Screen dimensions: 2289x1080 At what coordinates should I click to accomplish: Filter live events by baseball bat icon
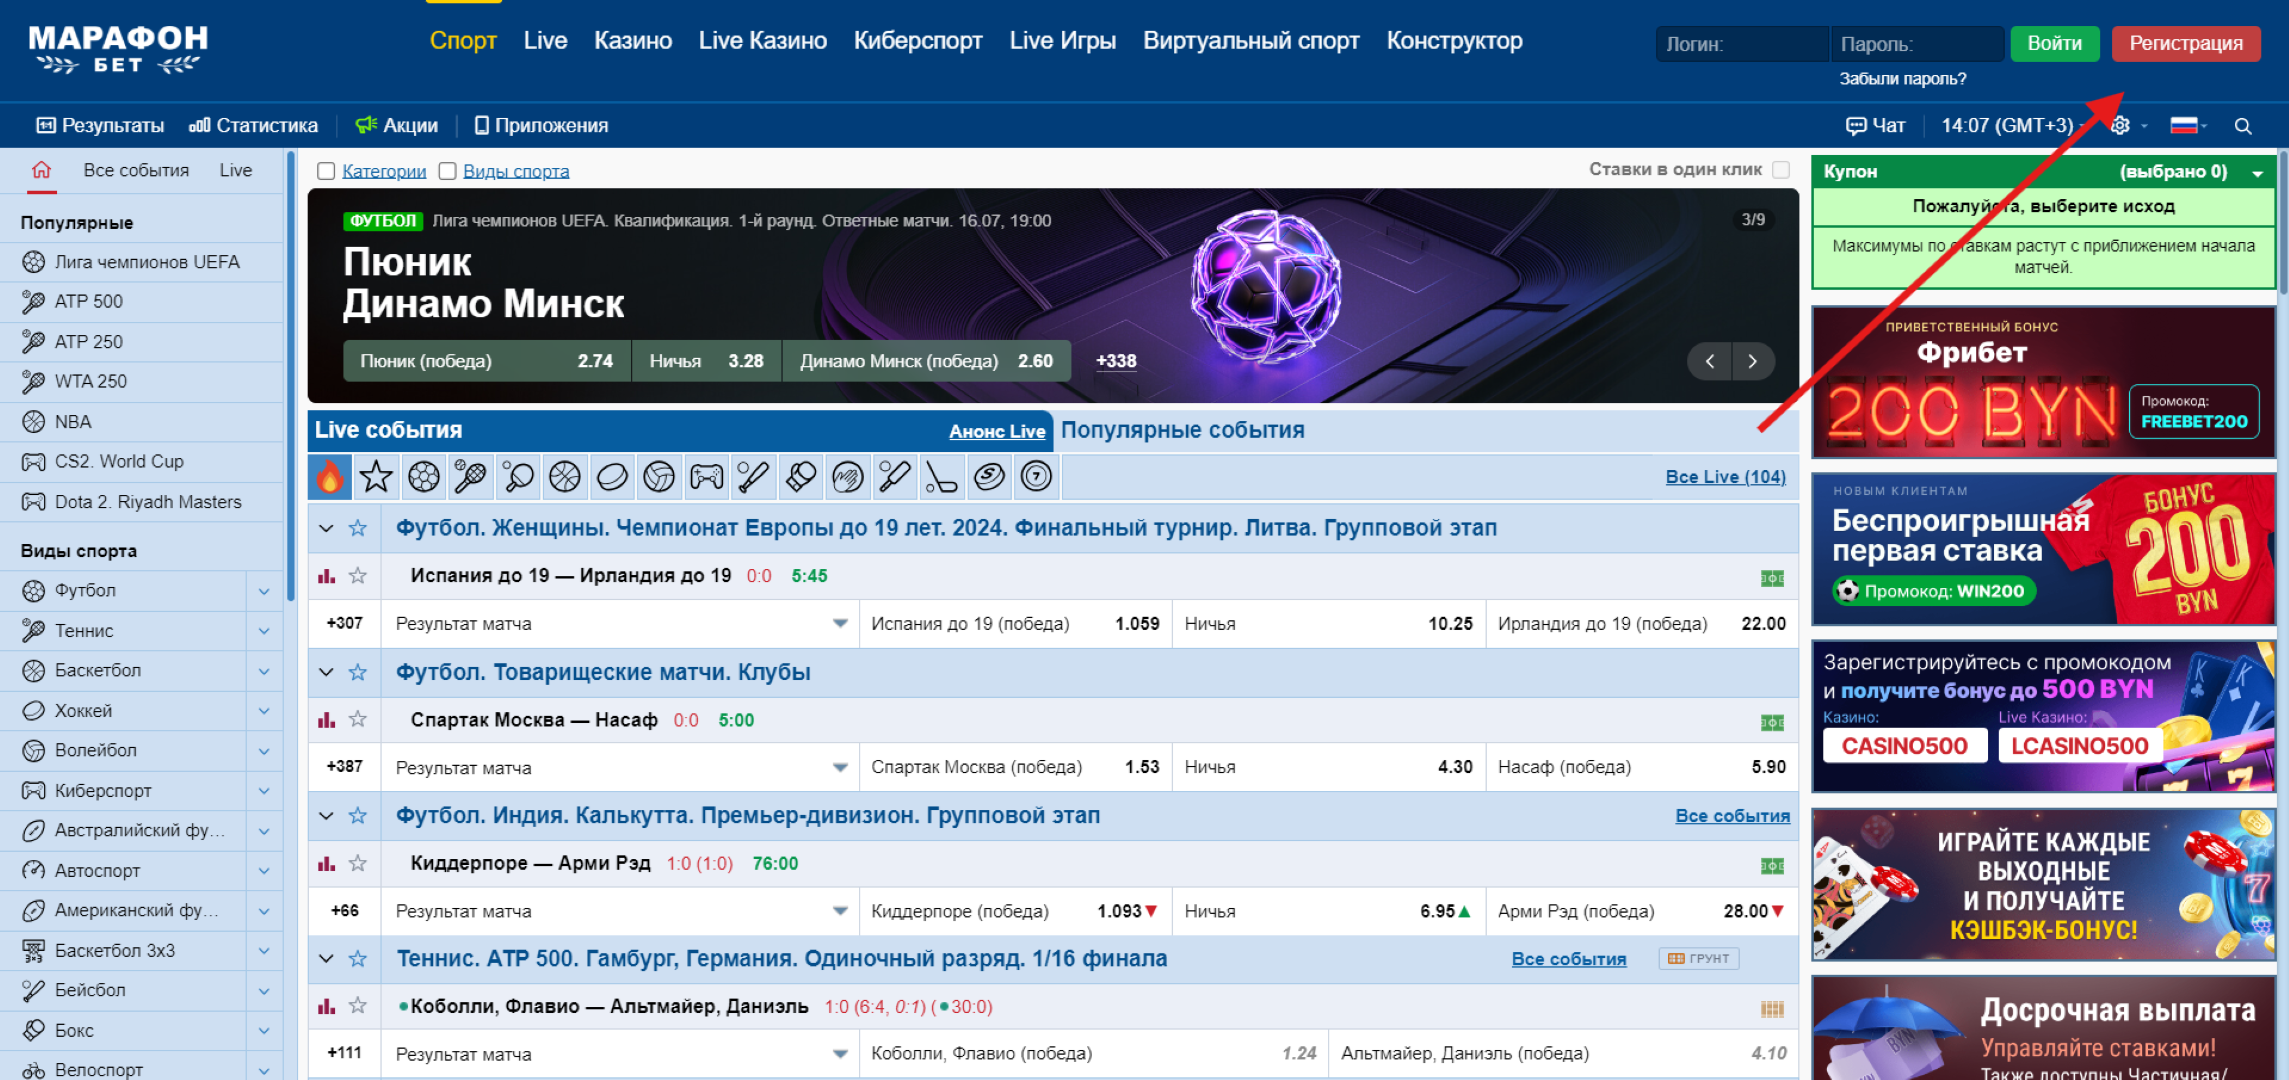[x=753, y=477]
